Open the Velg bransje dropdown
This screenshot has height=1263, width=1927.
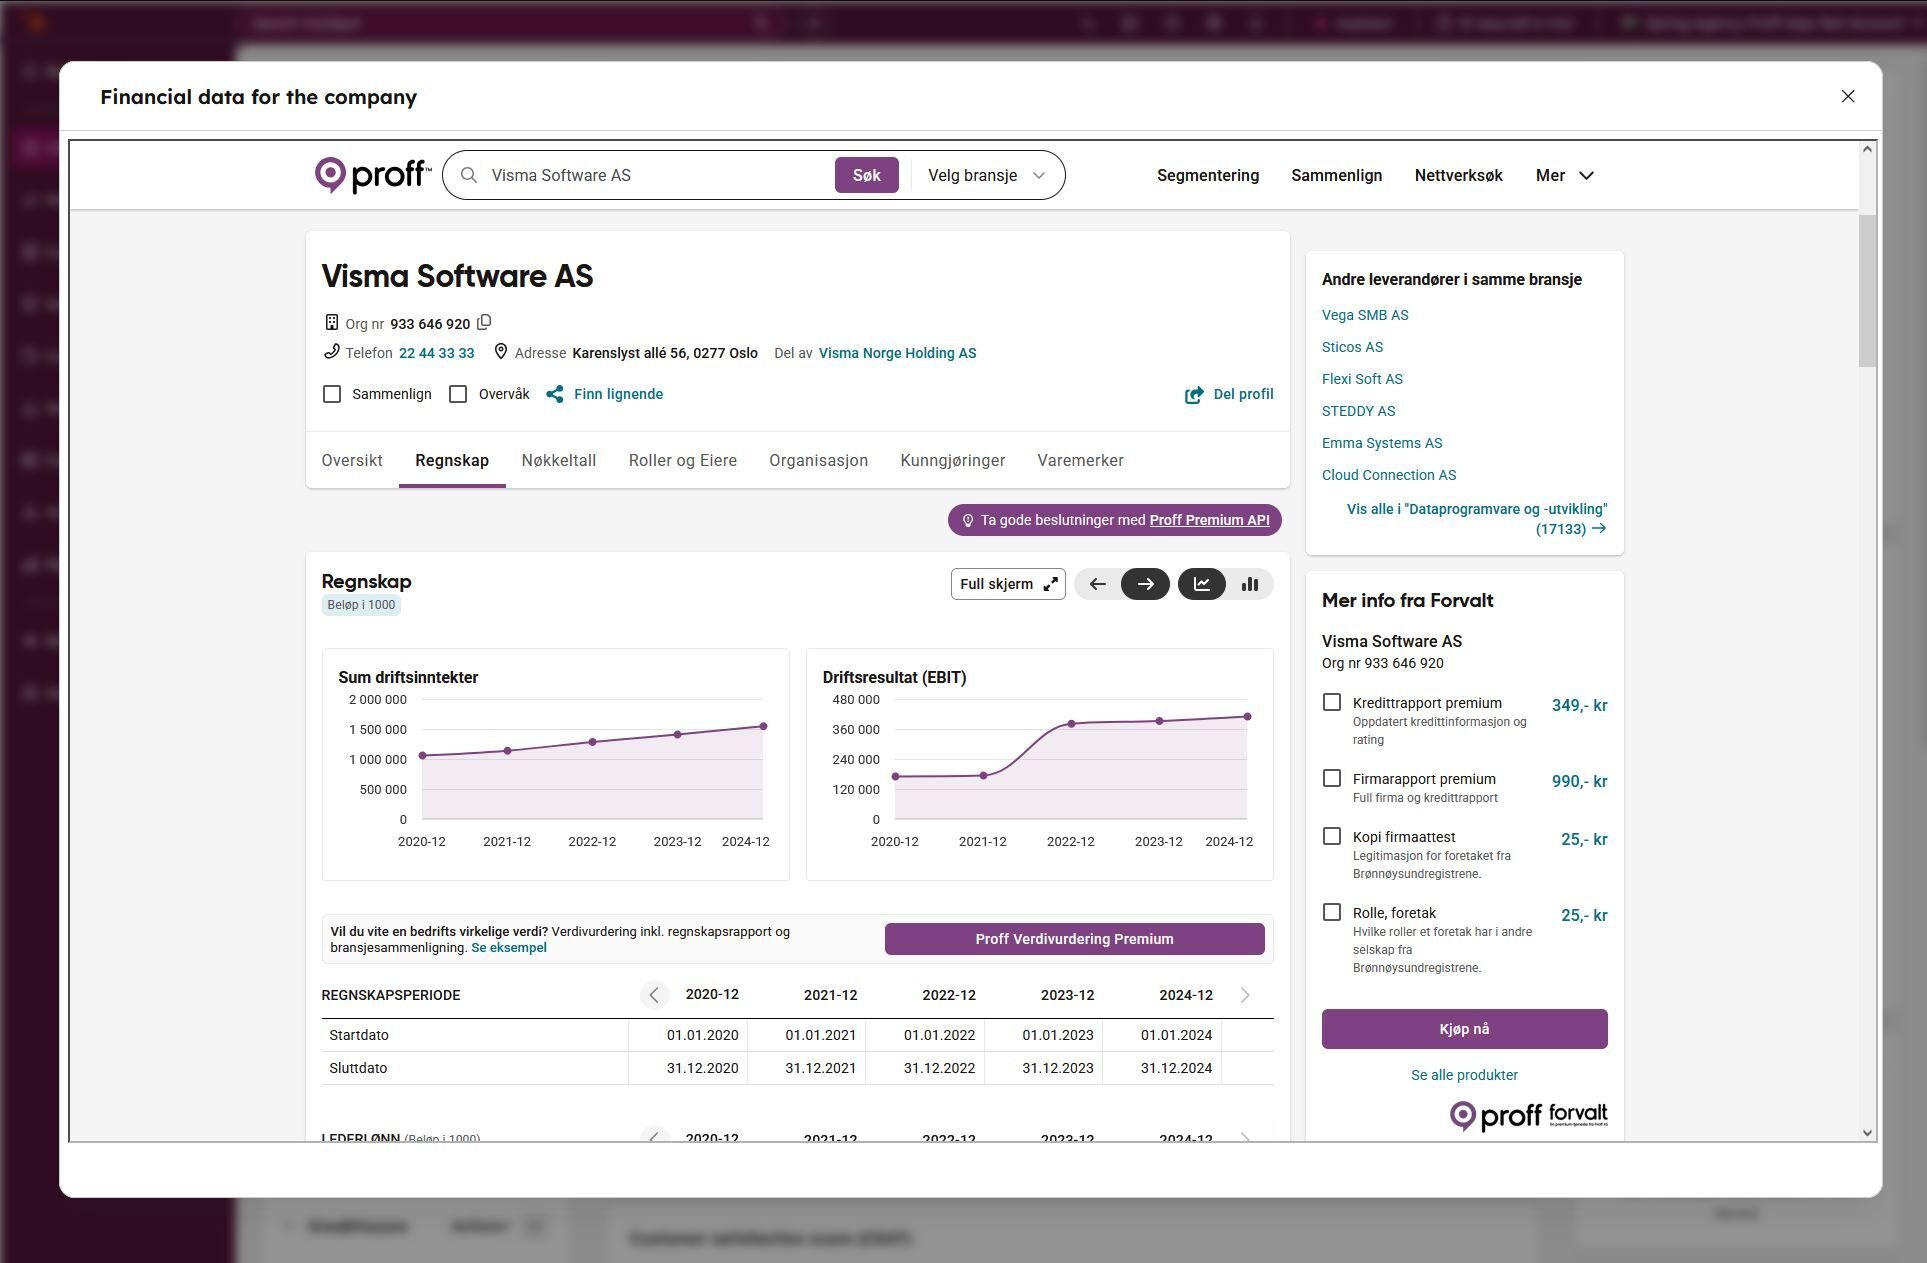(987, 175)
